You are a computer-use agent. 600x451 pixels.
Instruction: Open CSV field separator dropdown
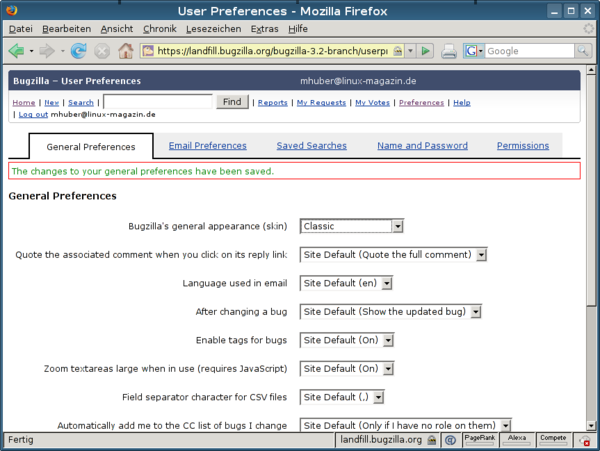tap(342, 397)
